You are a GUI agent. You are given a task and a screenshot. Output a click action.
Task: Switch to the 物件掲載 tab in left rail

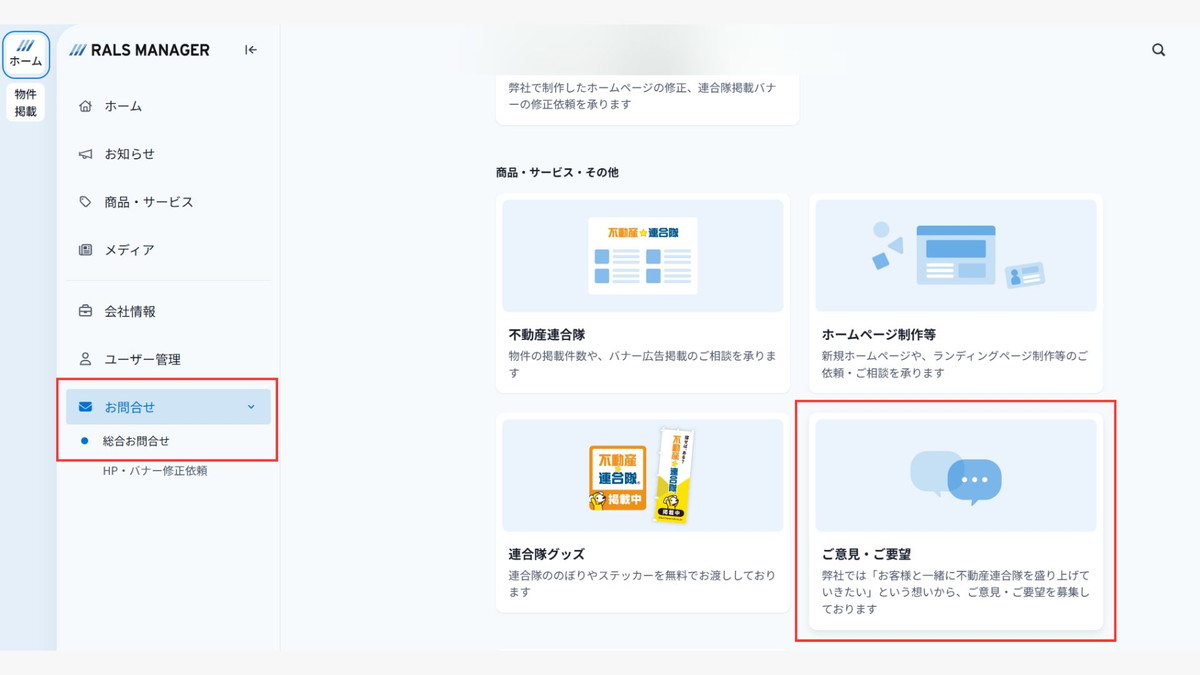26,103
